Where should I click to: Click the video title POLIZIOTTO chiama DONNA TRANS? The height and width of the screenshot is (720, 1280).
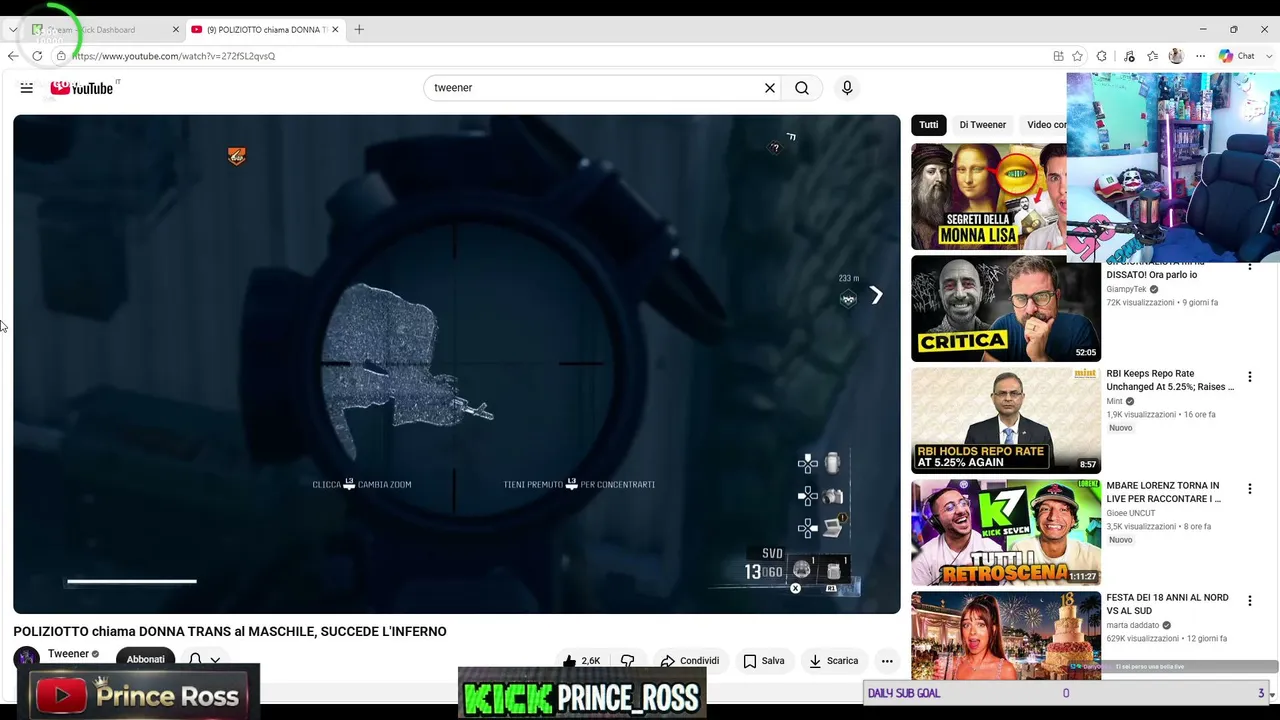click(230, 631)
